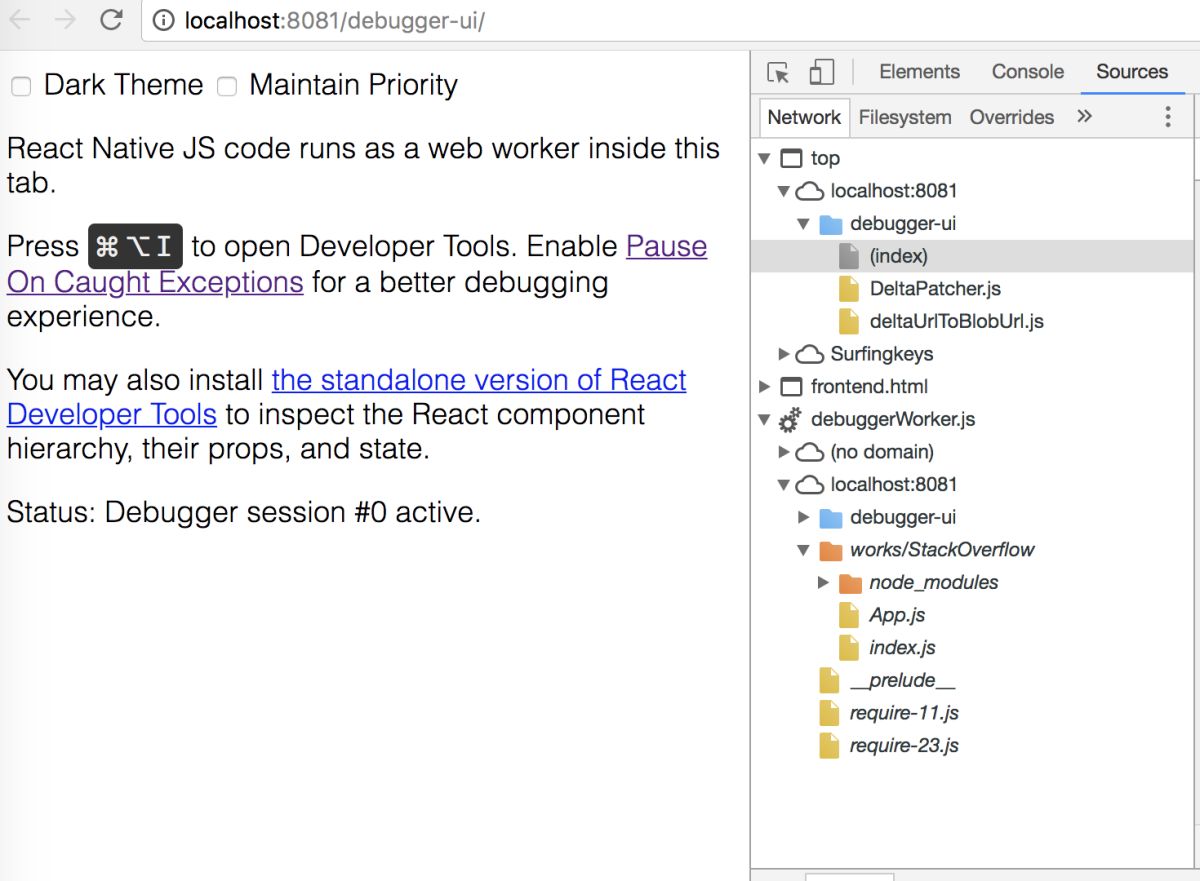Click the App.js yellow file icon
The width and height of the screenshot is (1200, 881).
click(849, 615)
